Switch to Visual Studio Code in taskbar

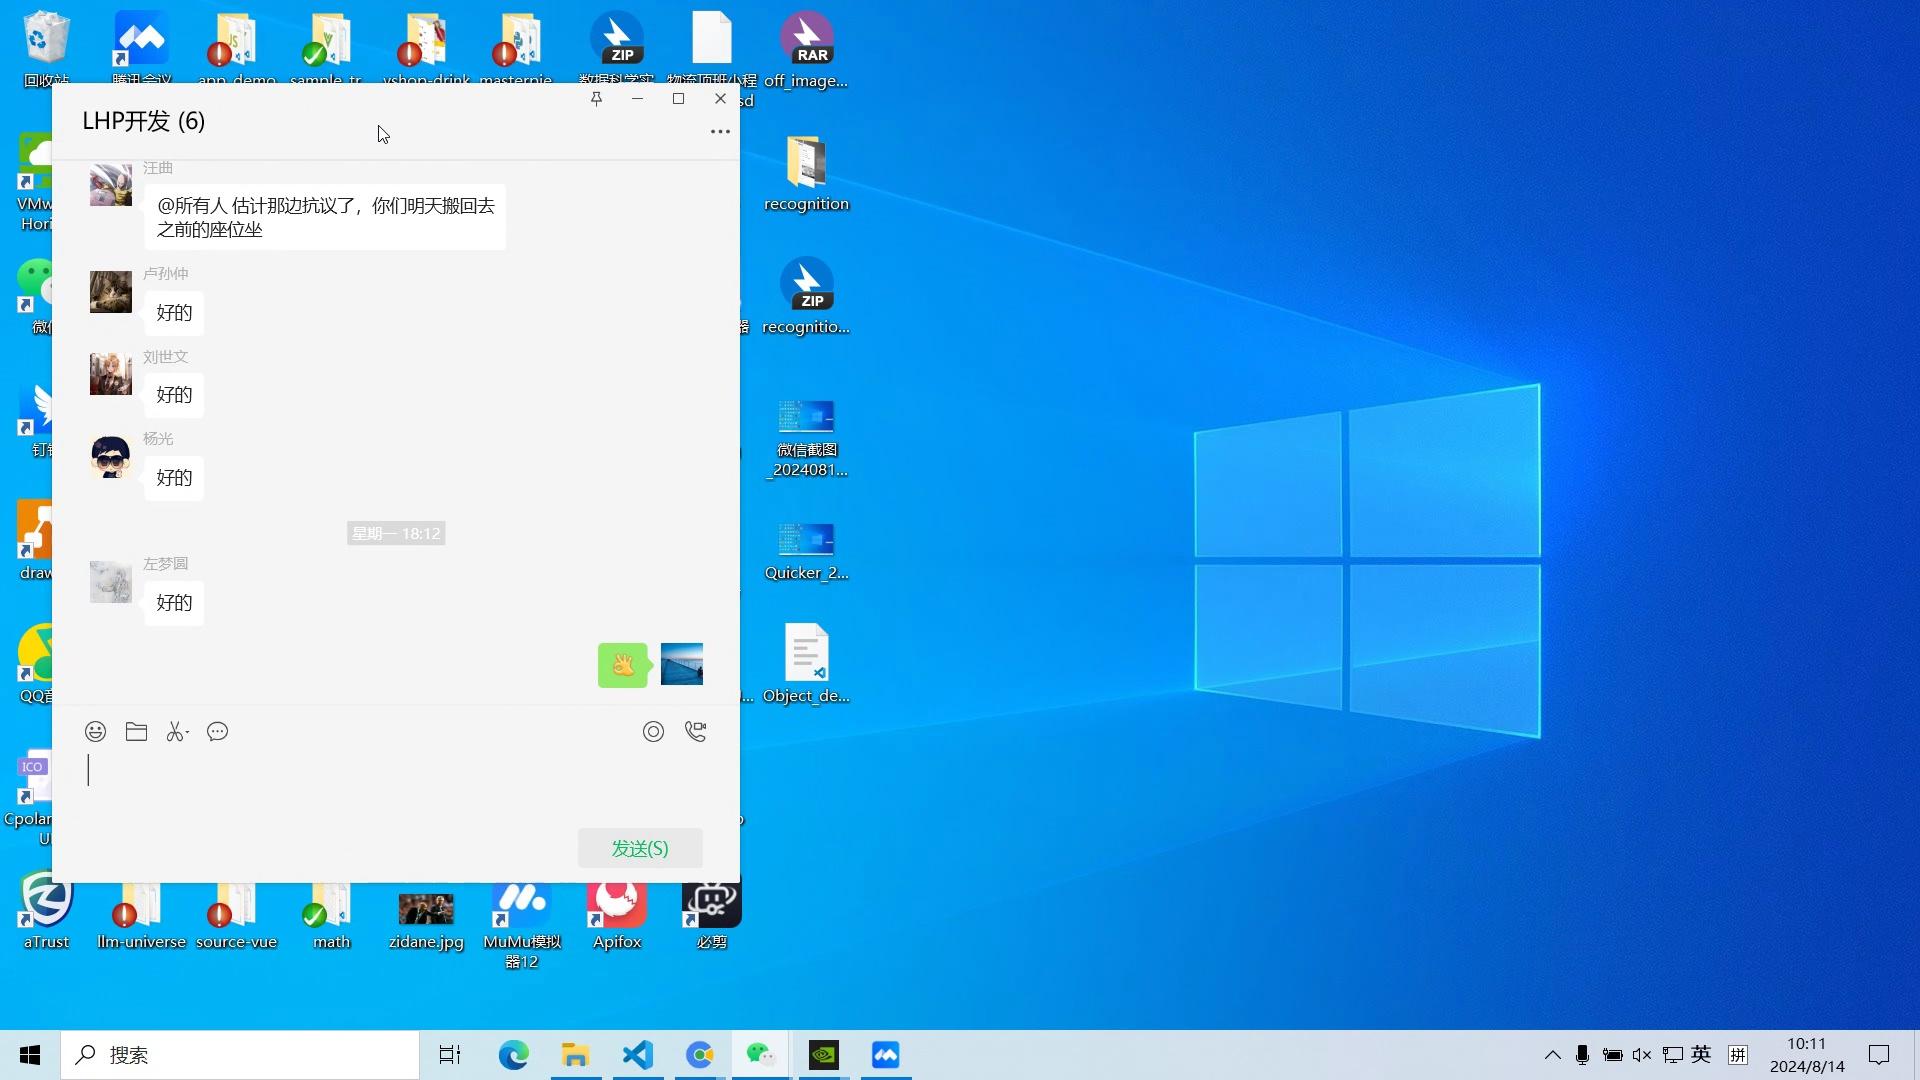(637, 1055)
